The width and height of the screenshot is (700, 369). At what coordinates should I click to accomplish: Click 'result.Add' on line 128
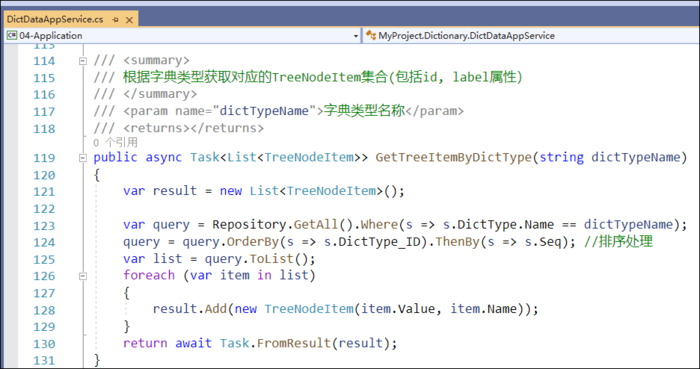pos(190,309)
